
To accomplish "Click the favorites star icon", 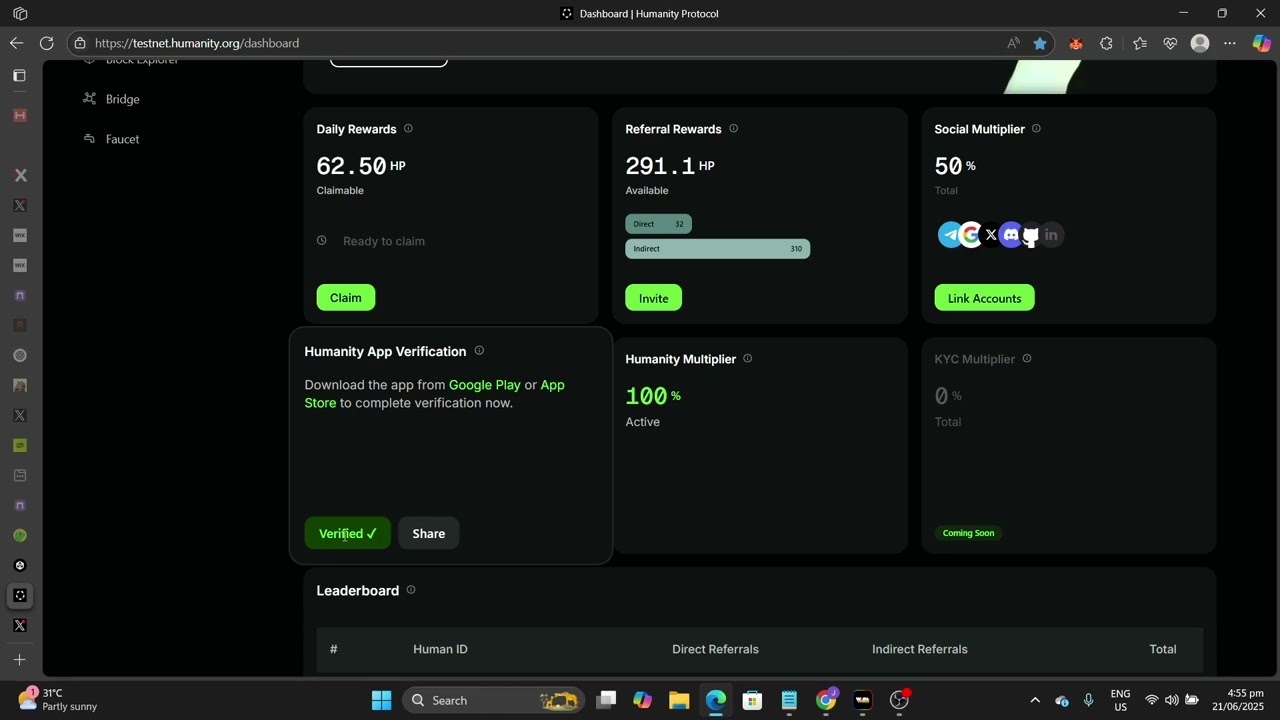I will tap(1040, 43).
